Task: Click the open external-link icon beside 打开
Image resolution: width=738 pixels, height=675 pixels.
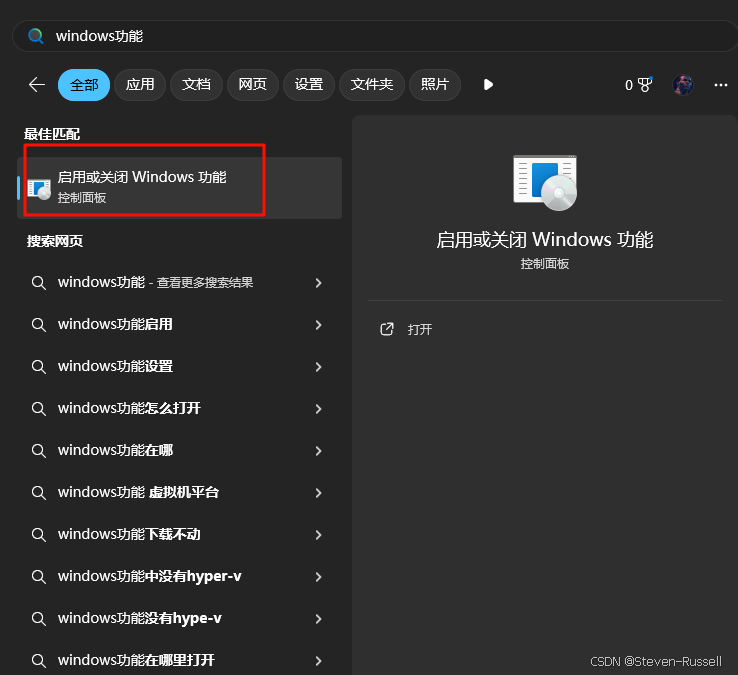Action: coord(387,329)
